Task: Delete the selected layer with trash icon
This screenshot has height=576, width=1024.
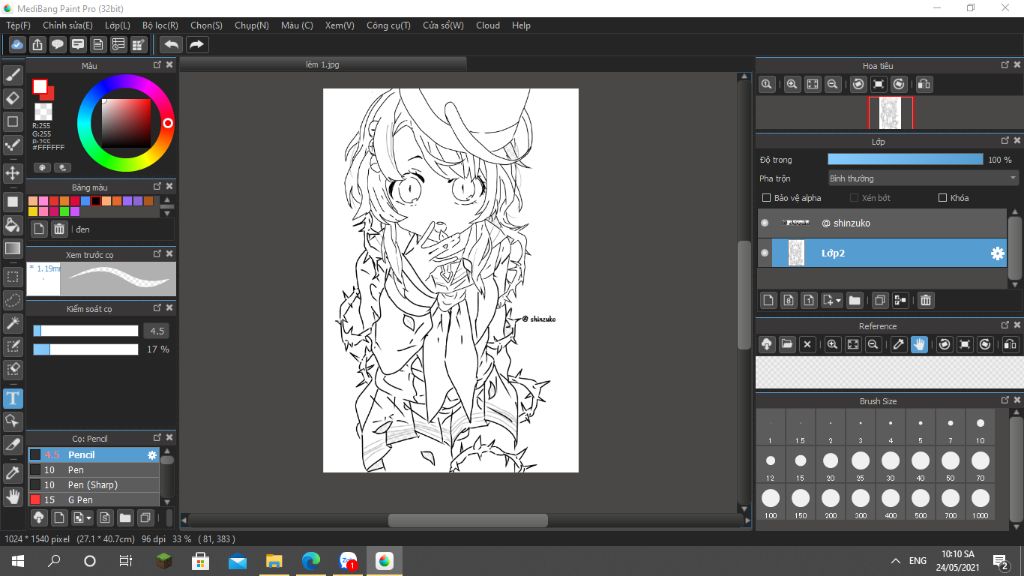Action: pyautogui.click(x=925, y=300)
